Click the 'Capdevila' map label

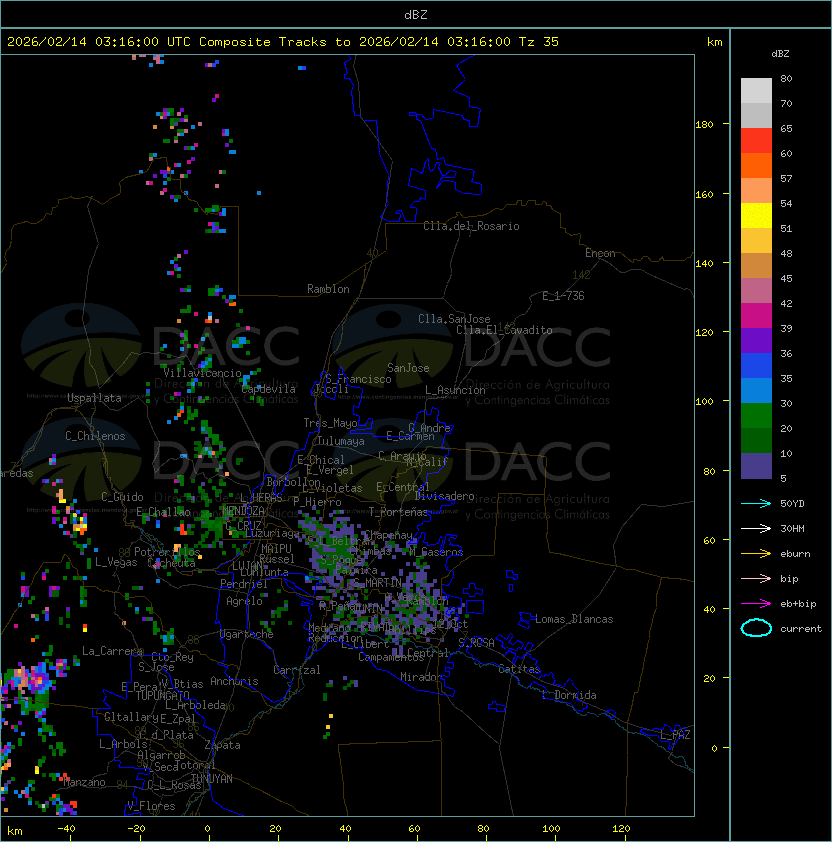click(269, 389)
